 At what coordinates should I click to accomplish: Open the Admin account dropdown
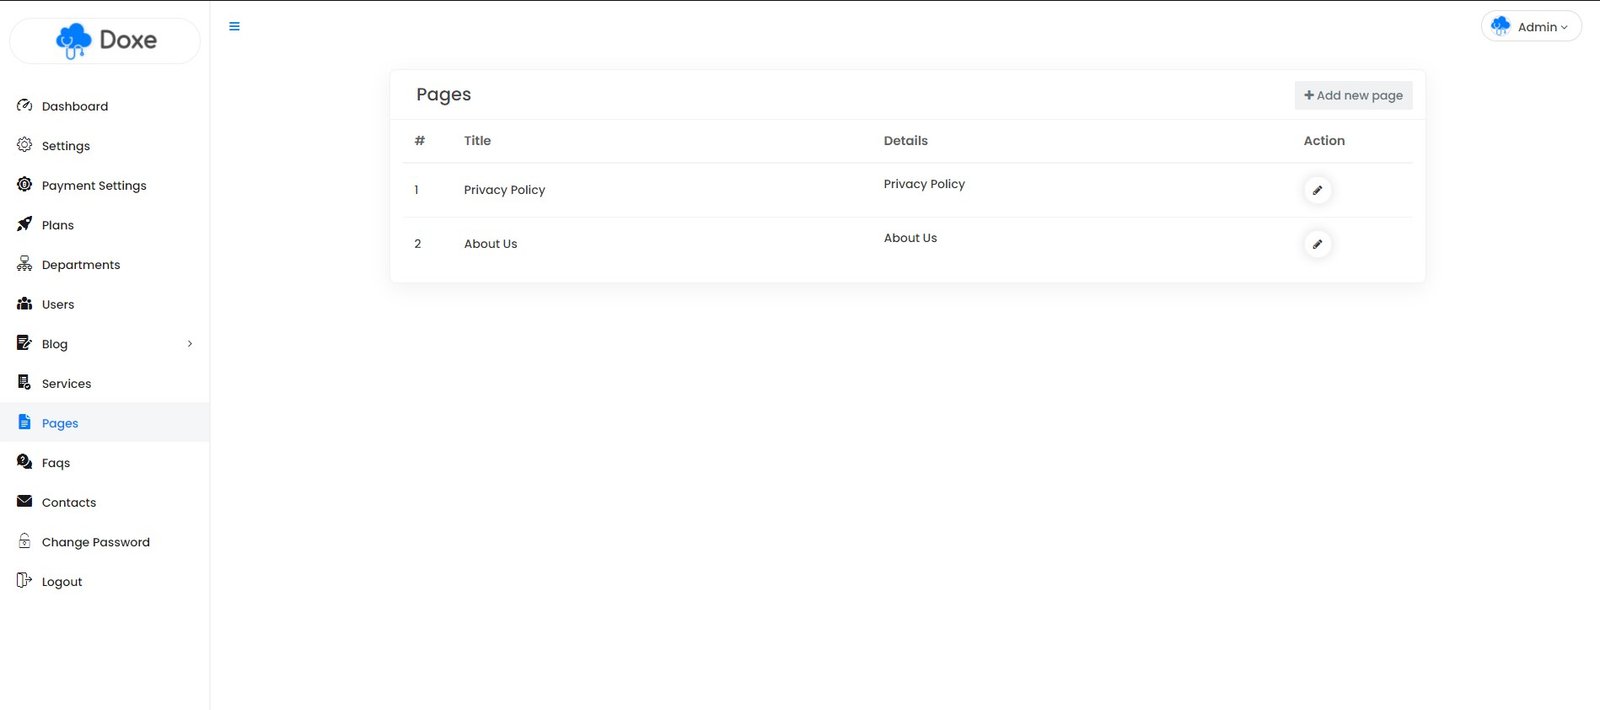[1531, 27]
